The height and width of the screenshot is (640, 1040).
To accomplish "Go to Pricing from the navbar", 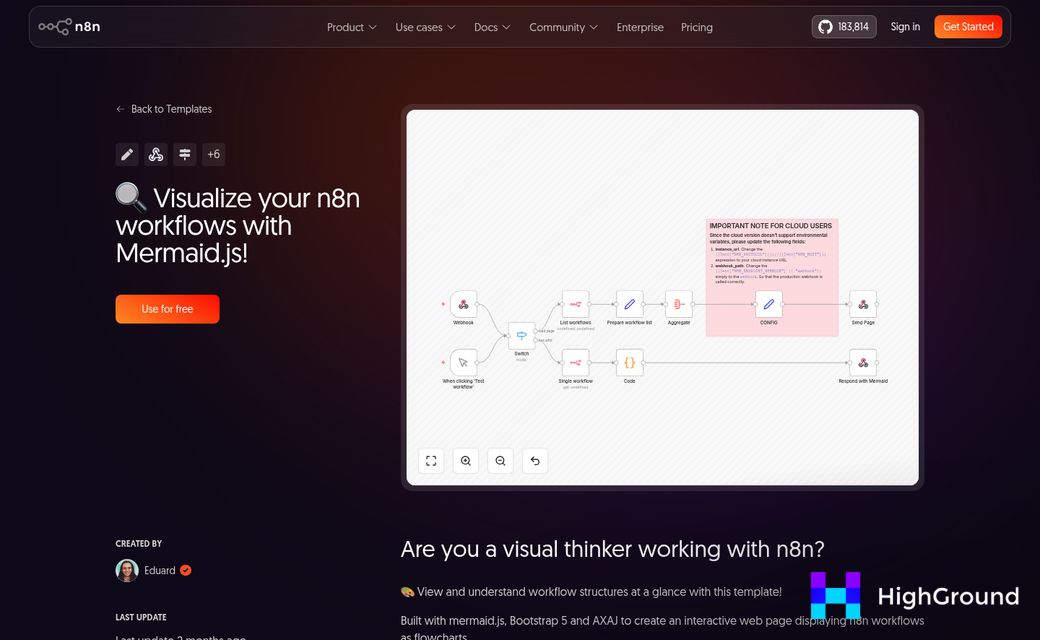I will (x=696, y=27).
